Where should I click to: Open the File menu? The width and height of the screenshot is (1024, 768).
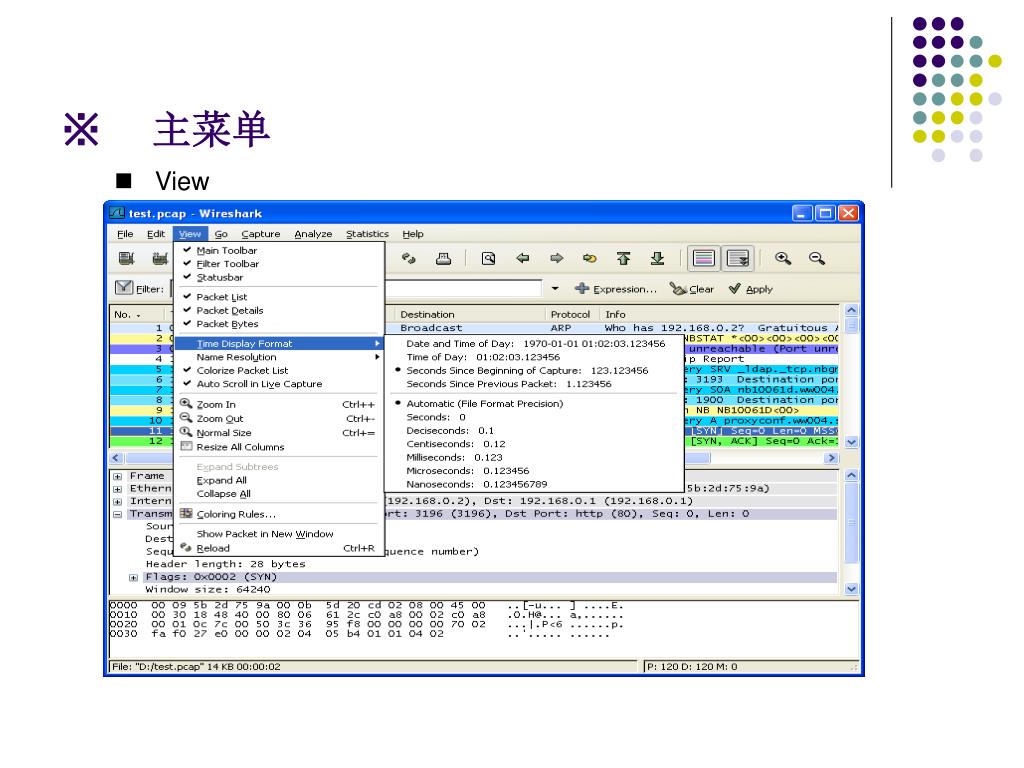[x=125, y=234]
